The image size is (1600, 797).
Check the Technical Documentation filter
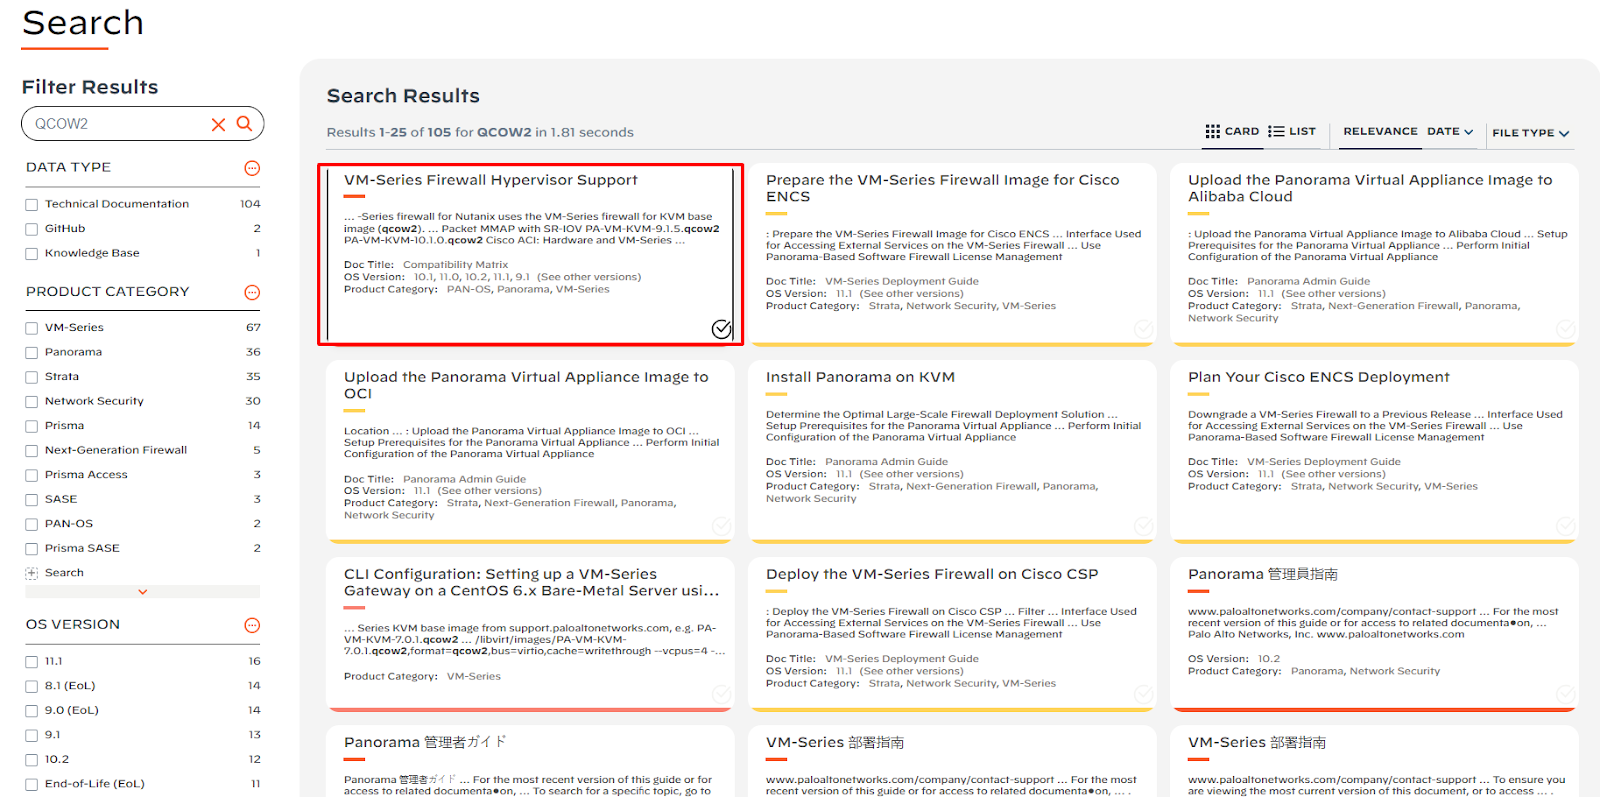point(31,204)
